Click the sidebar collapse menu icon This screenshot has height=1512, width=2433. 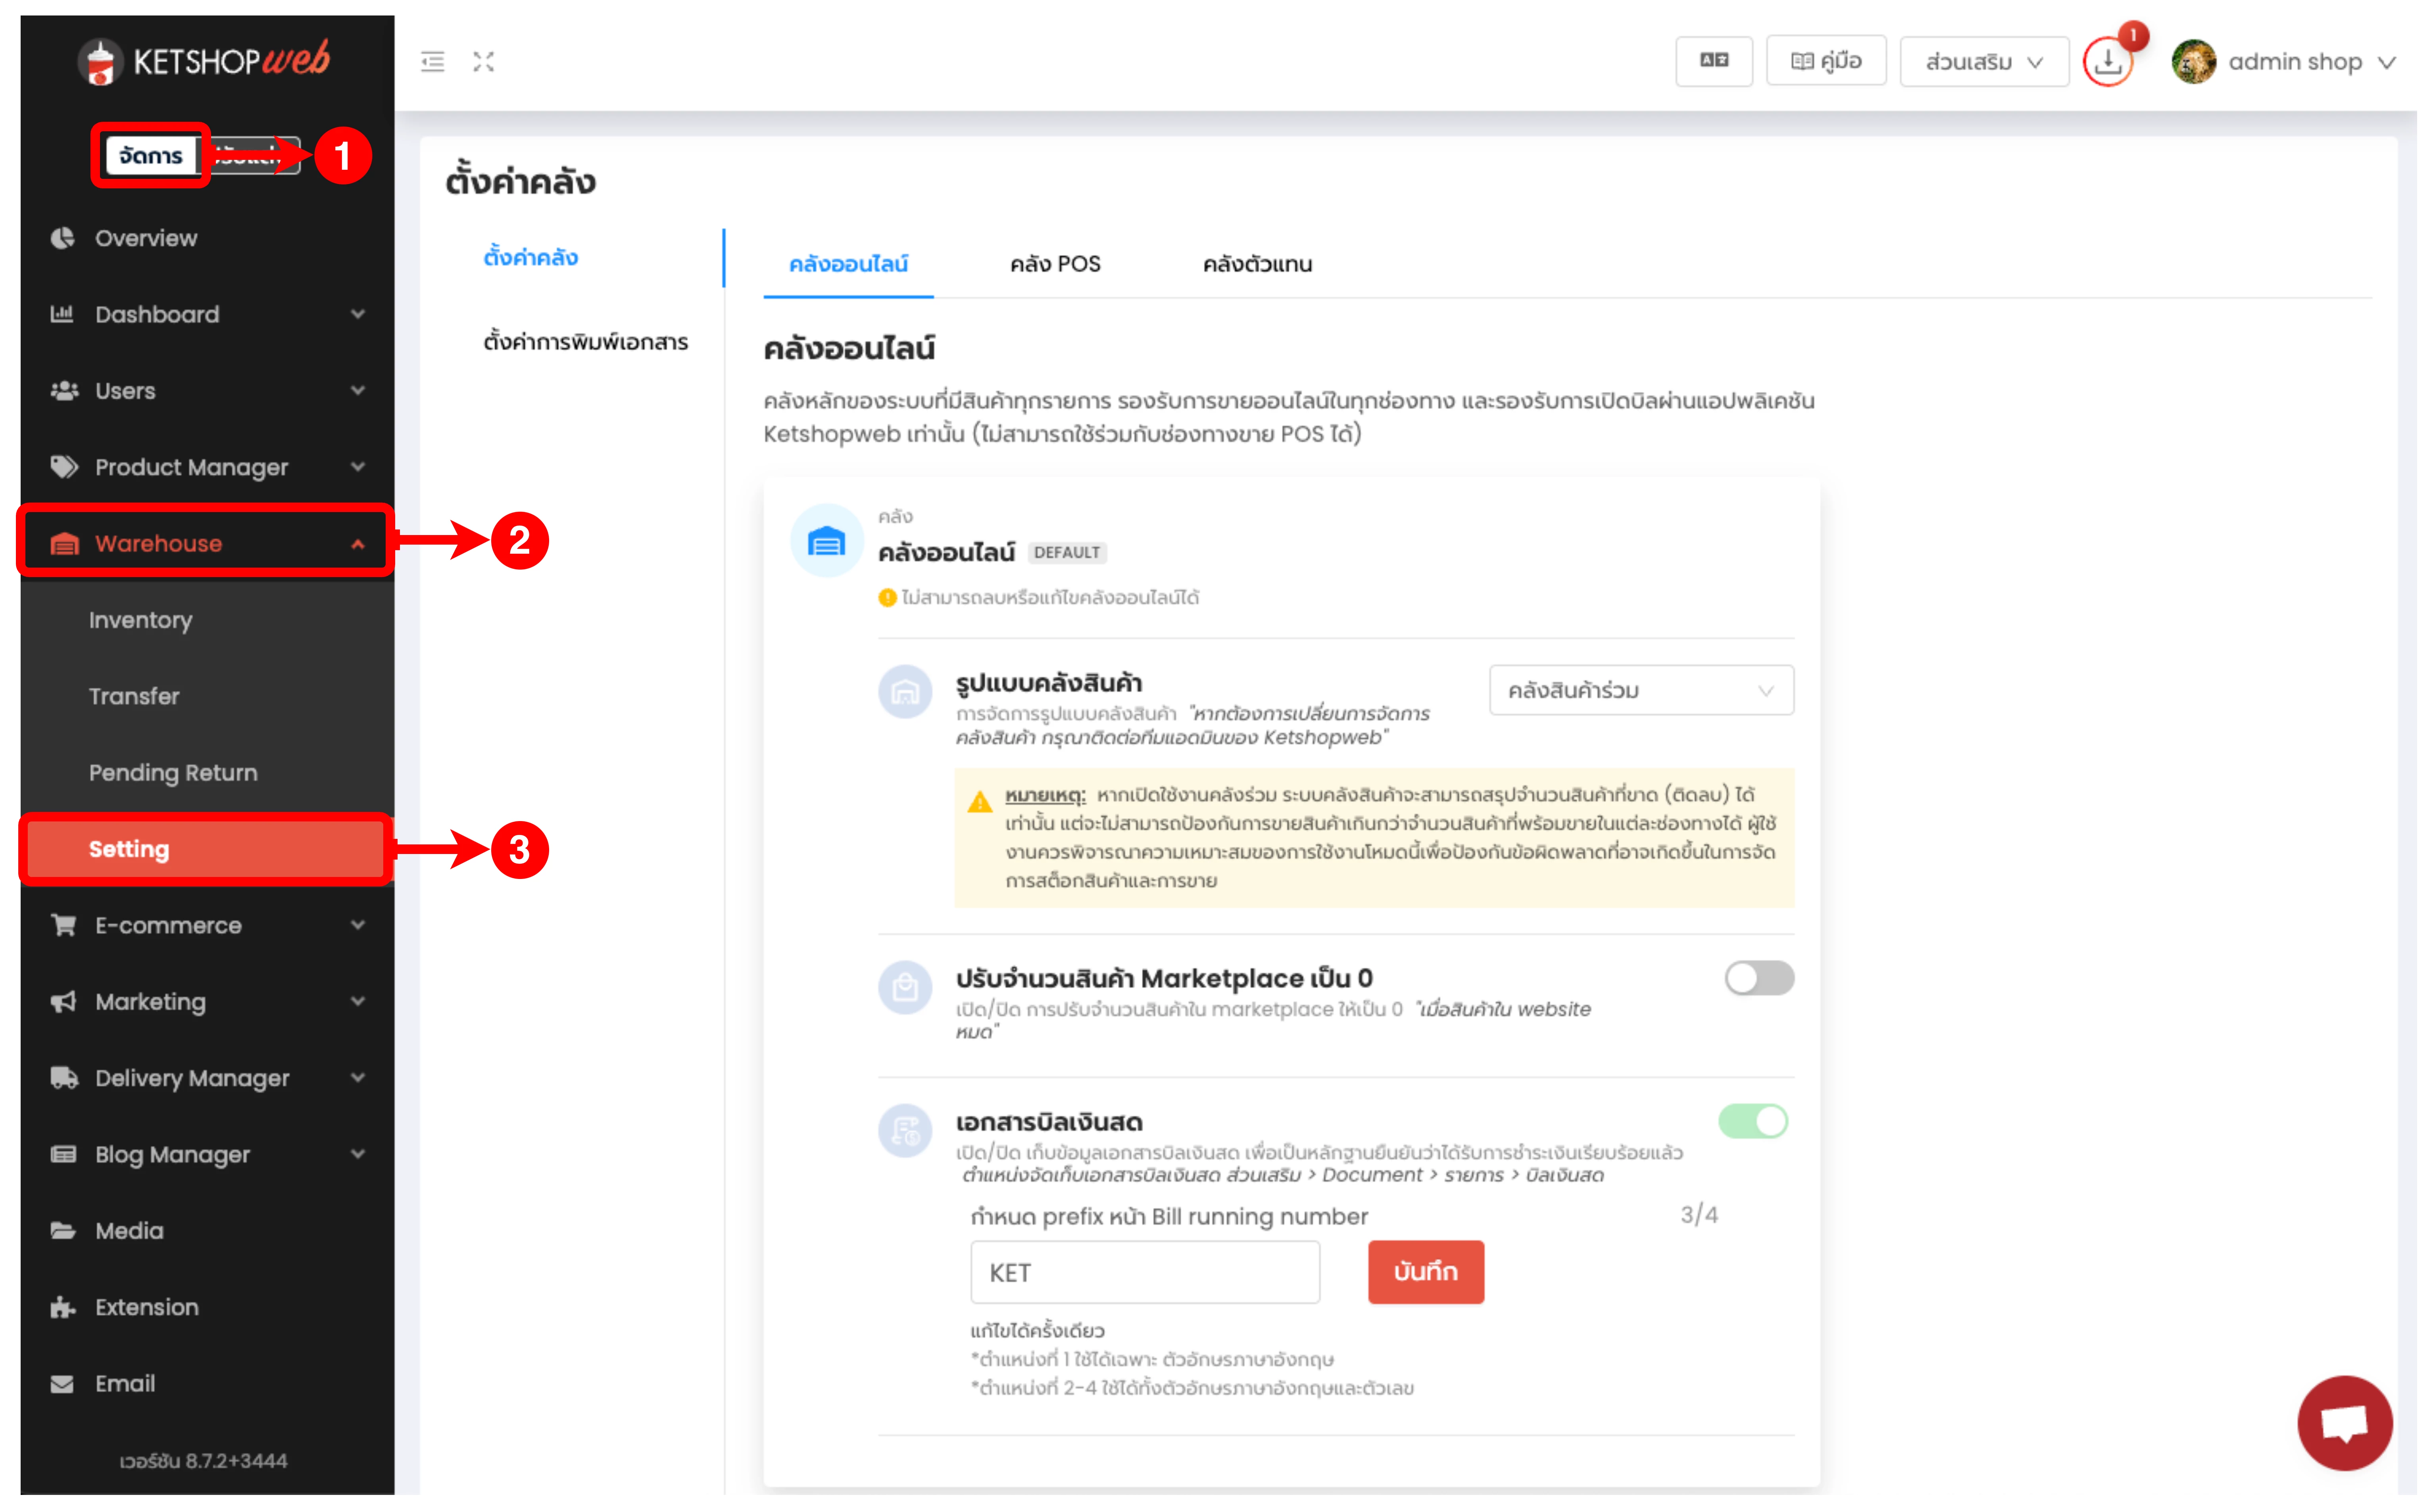[x=433, y=62]
